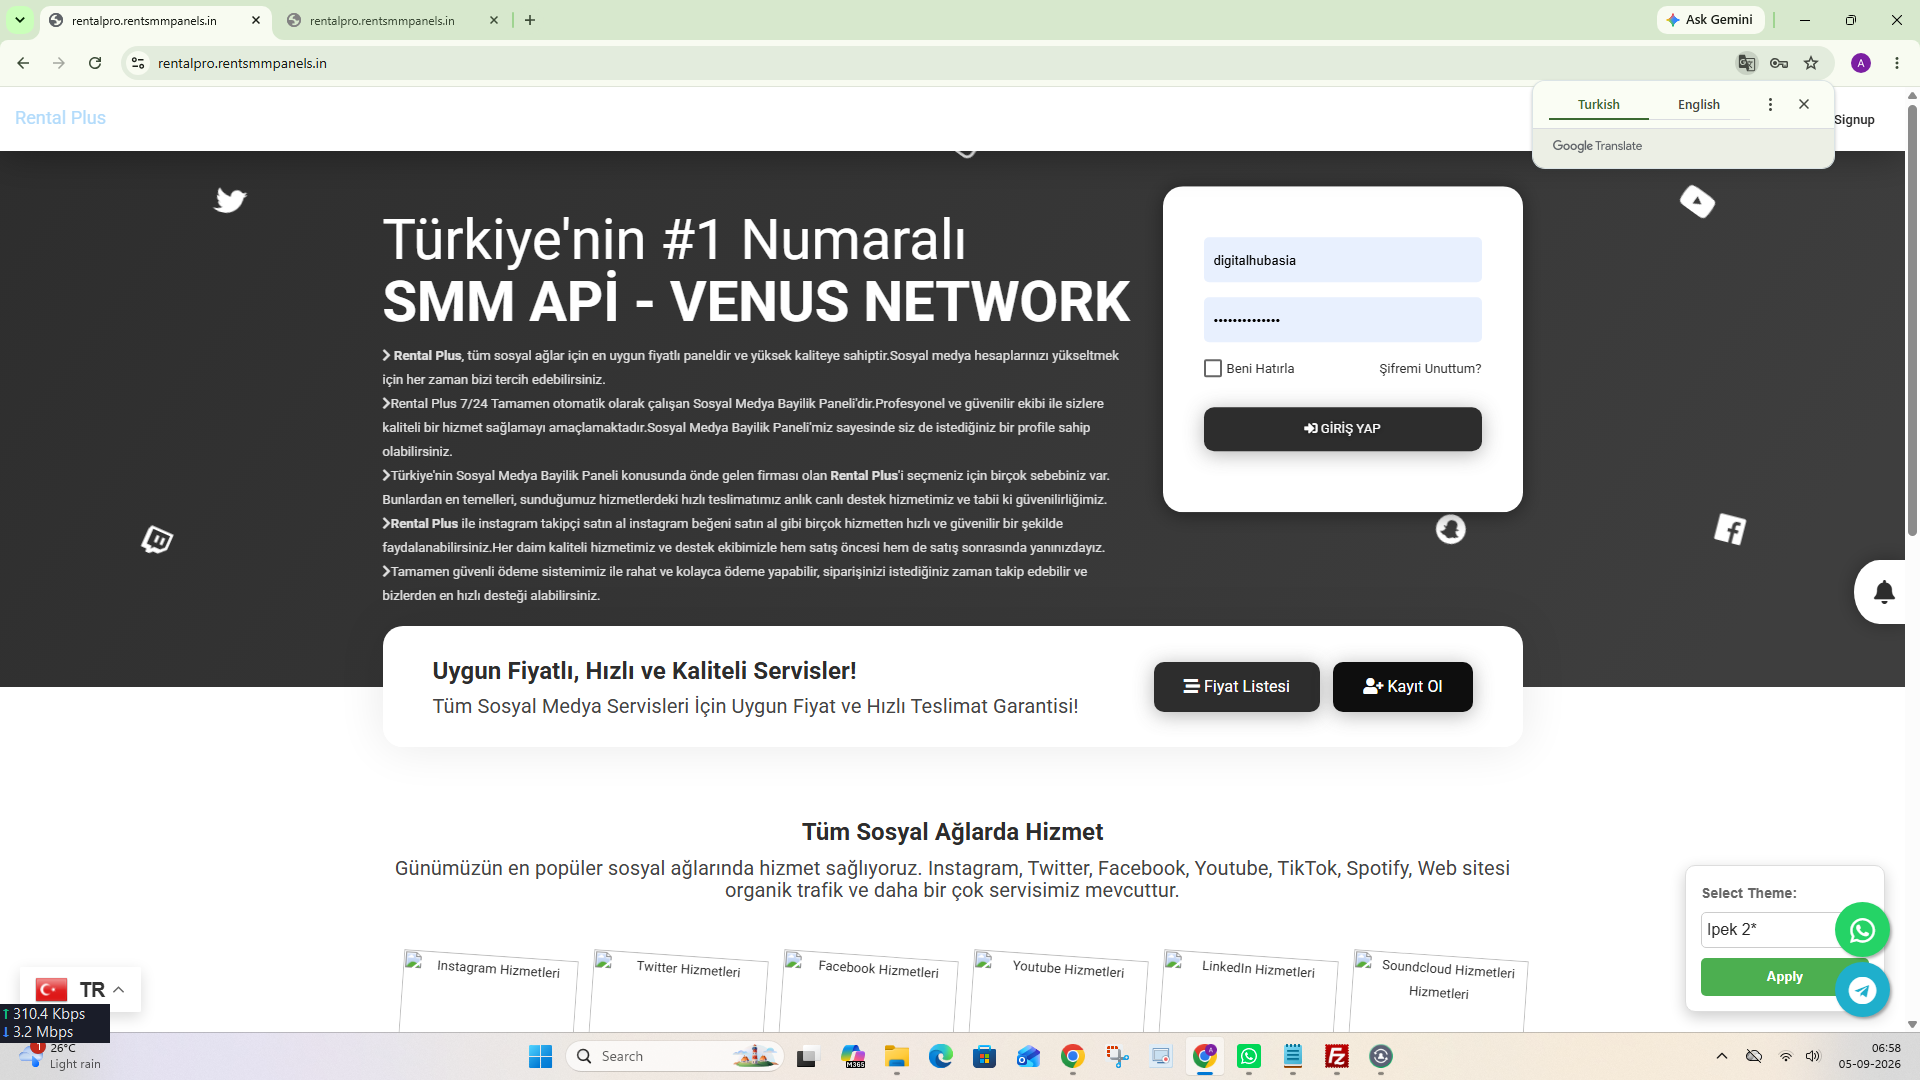The image size is (1920, 1080).
Task: Click the address bar URL
Action: point(242,63)
